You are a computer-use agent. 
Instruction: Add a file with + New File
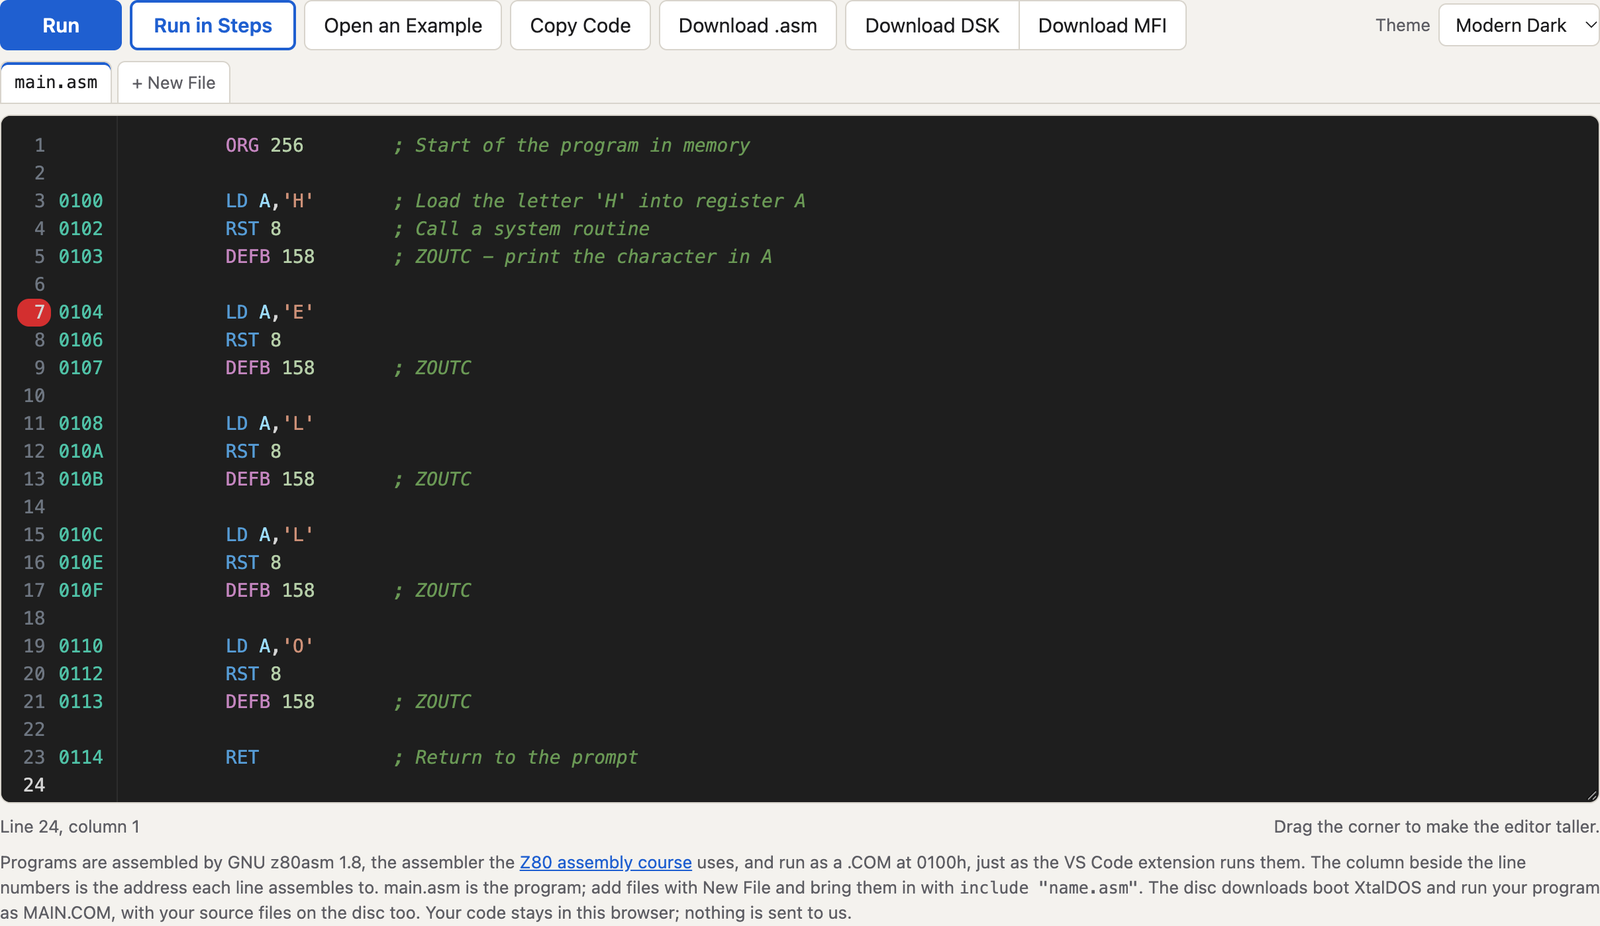click(174, 82)
